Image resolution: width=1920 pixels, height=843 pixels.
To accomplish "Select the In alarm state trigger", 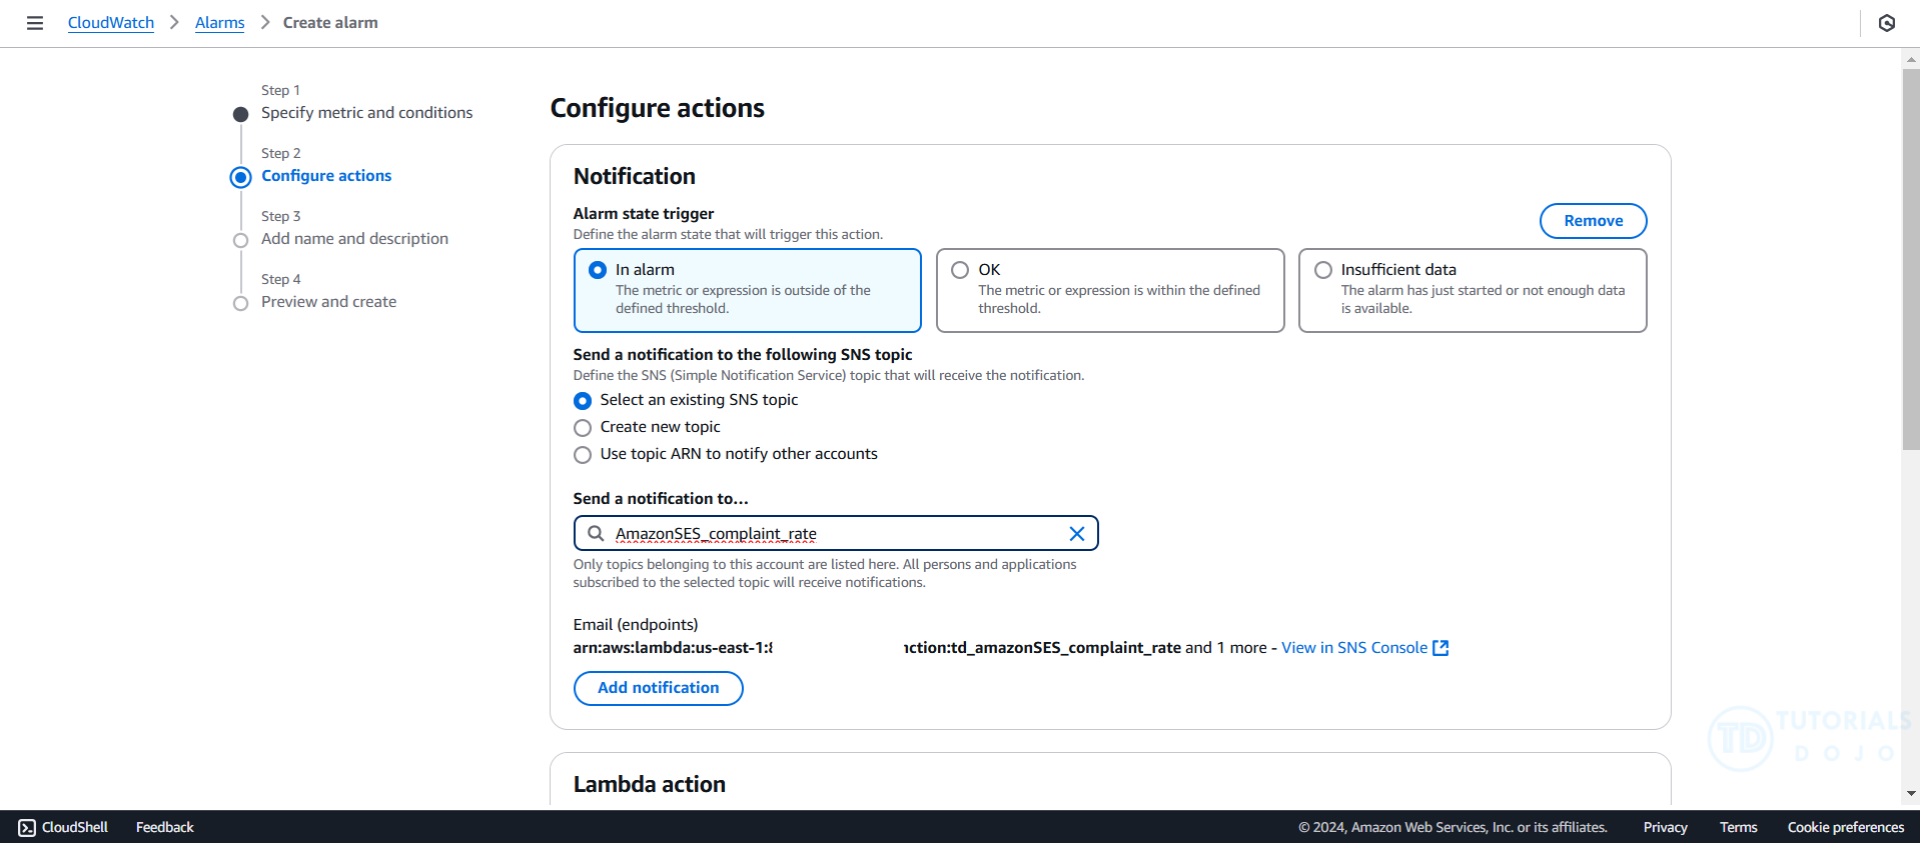I will [x=747, y=290].
